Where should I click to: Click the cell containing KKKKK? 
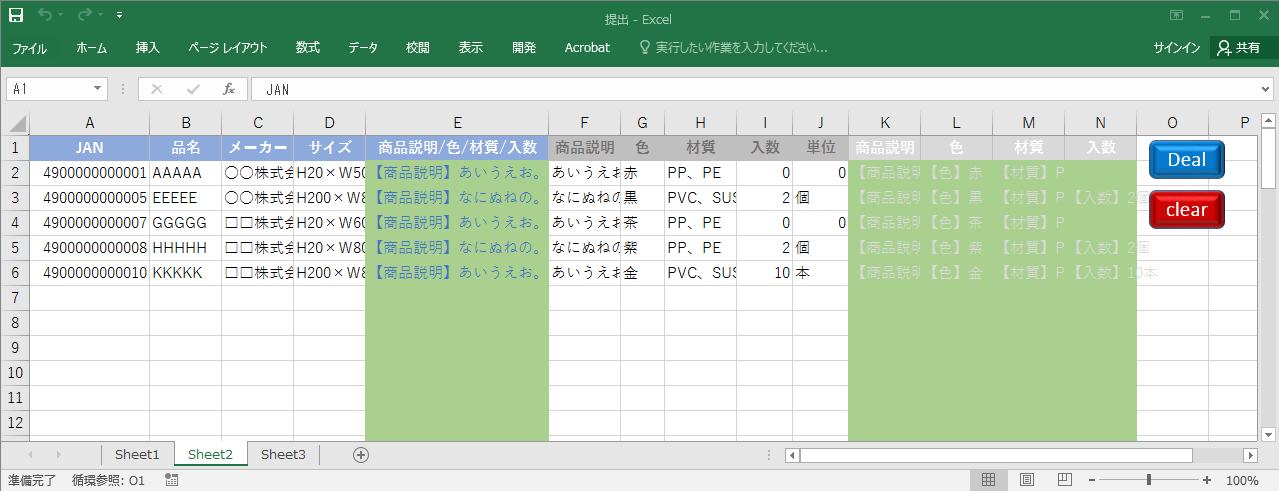point(186,272)
